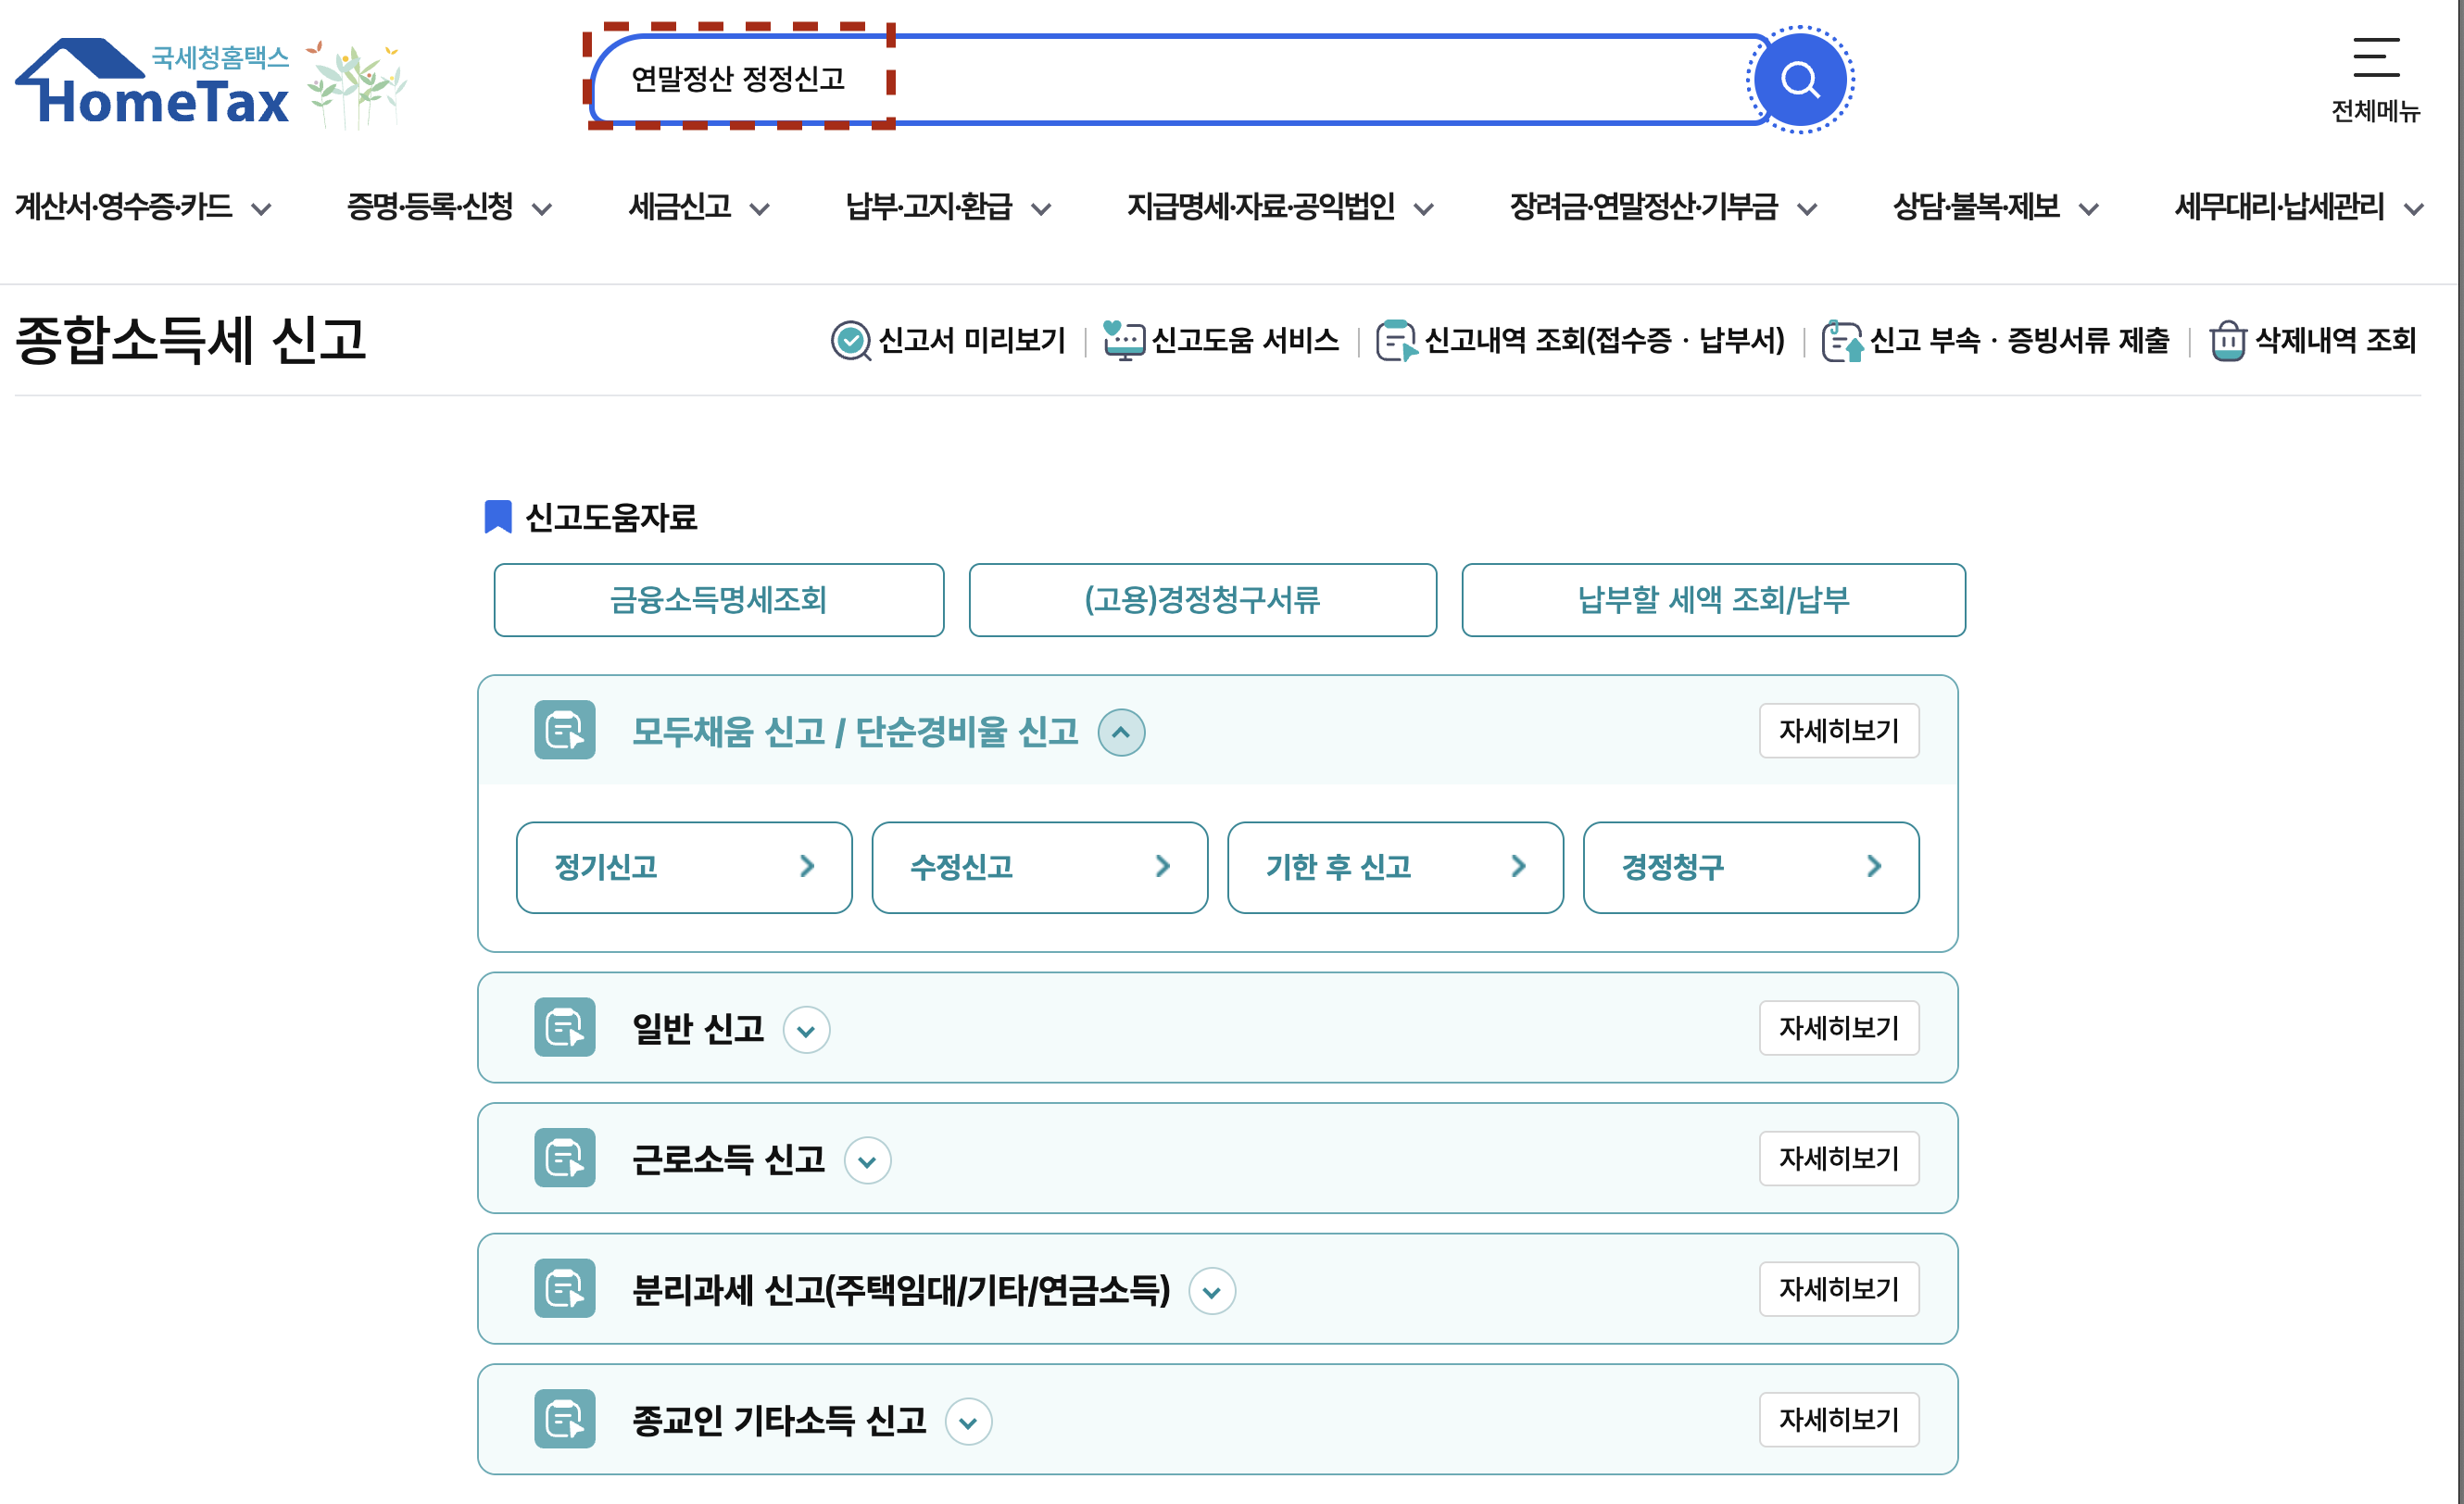Expand the 근로소득 신고 section chevron
Screen dimensions: 2464x1504
[867, 1161]
